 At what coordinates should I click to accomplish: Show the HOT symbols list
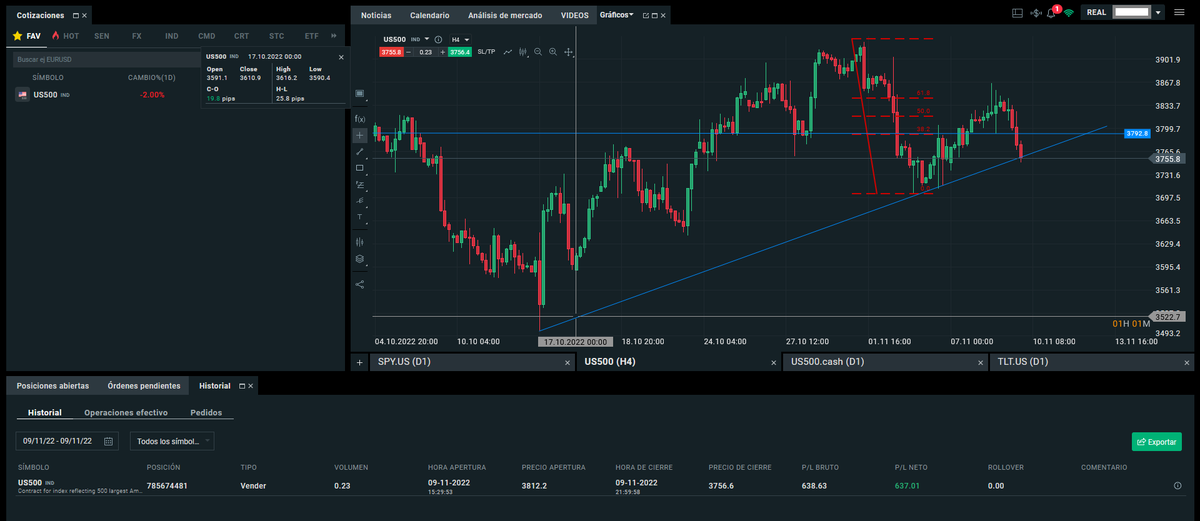65,35
